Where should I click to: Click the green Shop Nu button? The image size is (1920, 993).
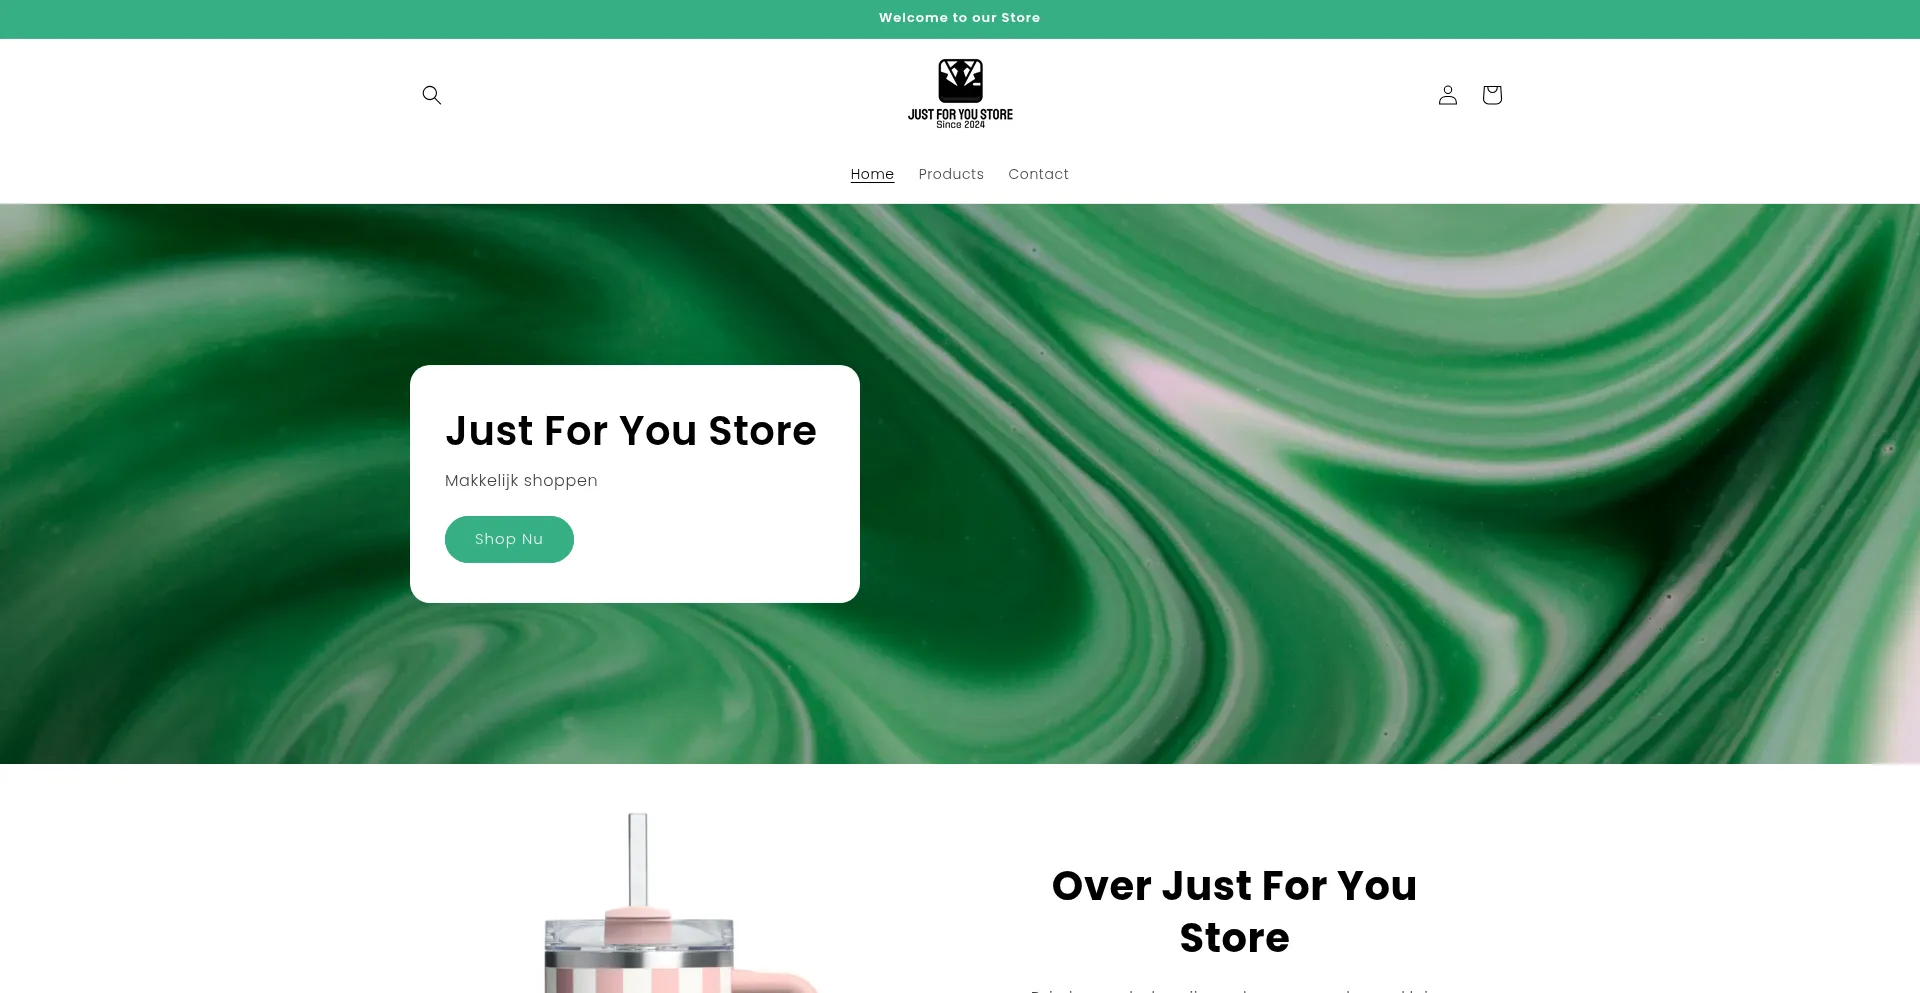click(509, 539)
